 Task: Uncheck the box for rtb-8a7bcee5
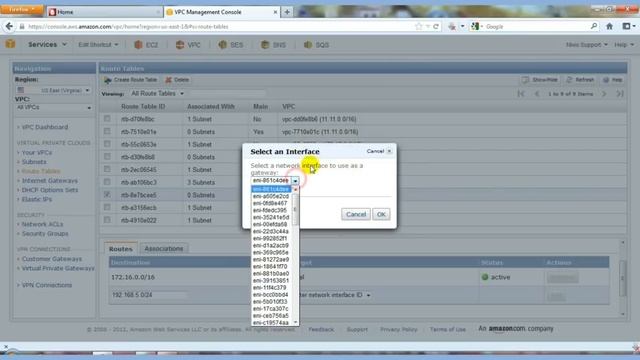[107, 195]
